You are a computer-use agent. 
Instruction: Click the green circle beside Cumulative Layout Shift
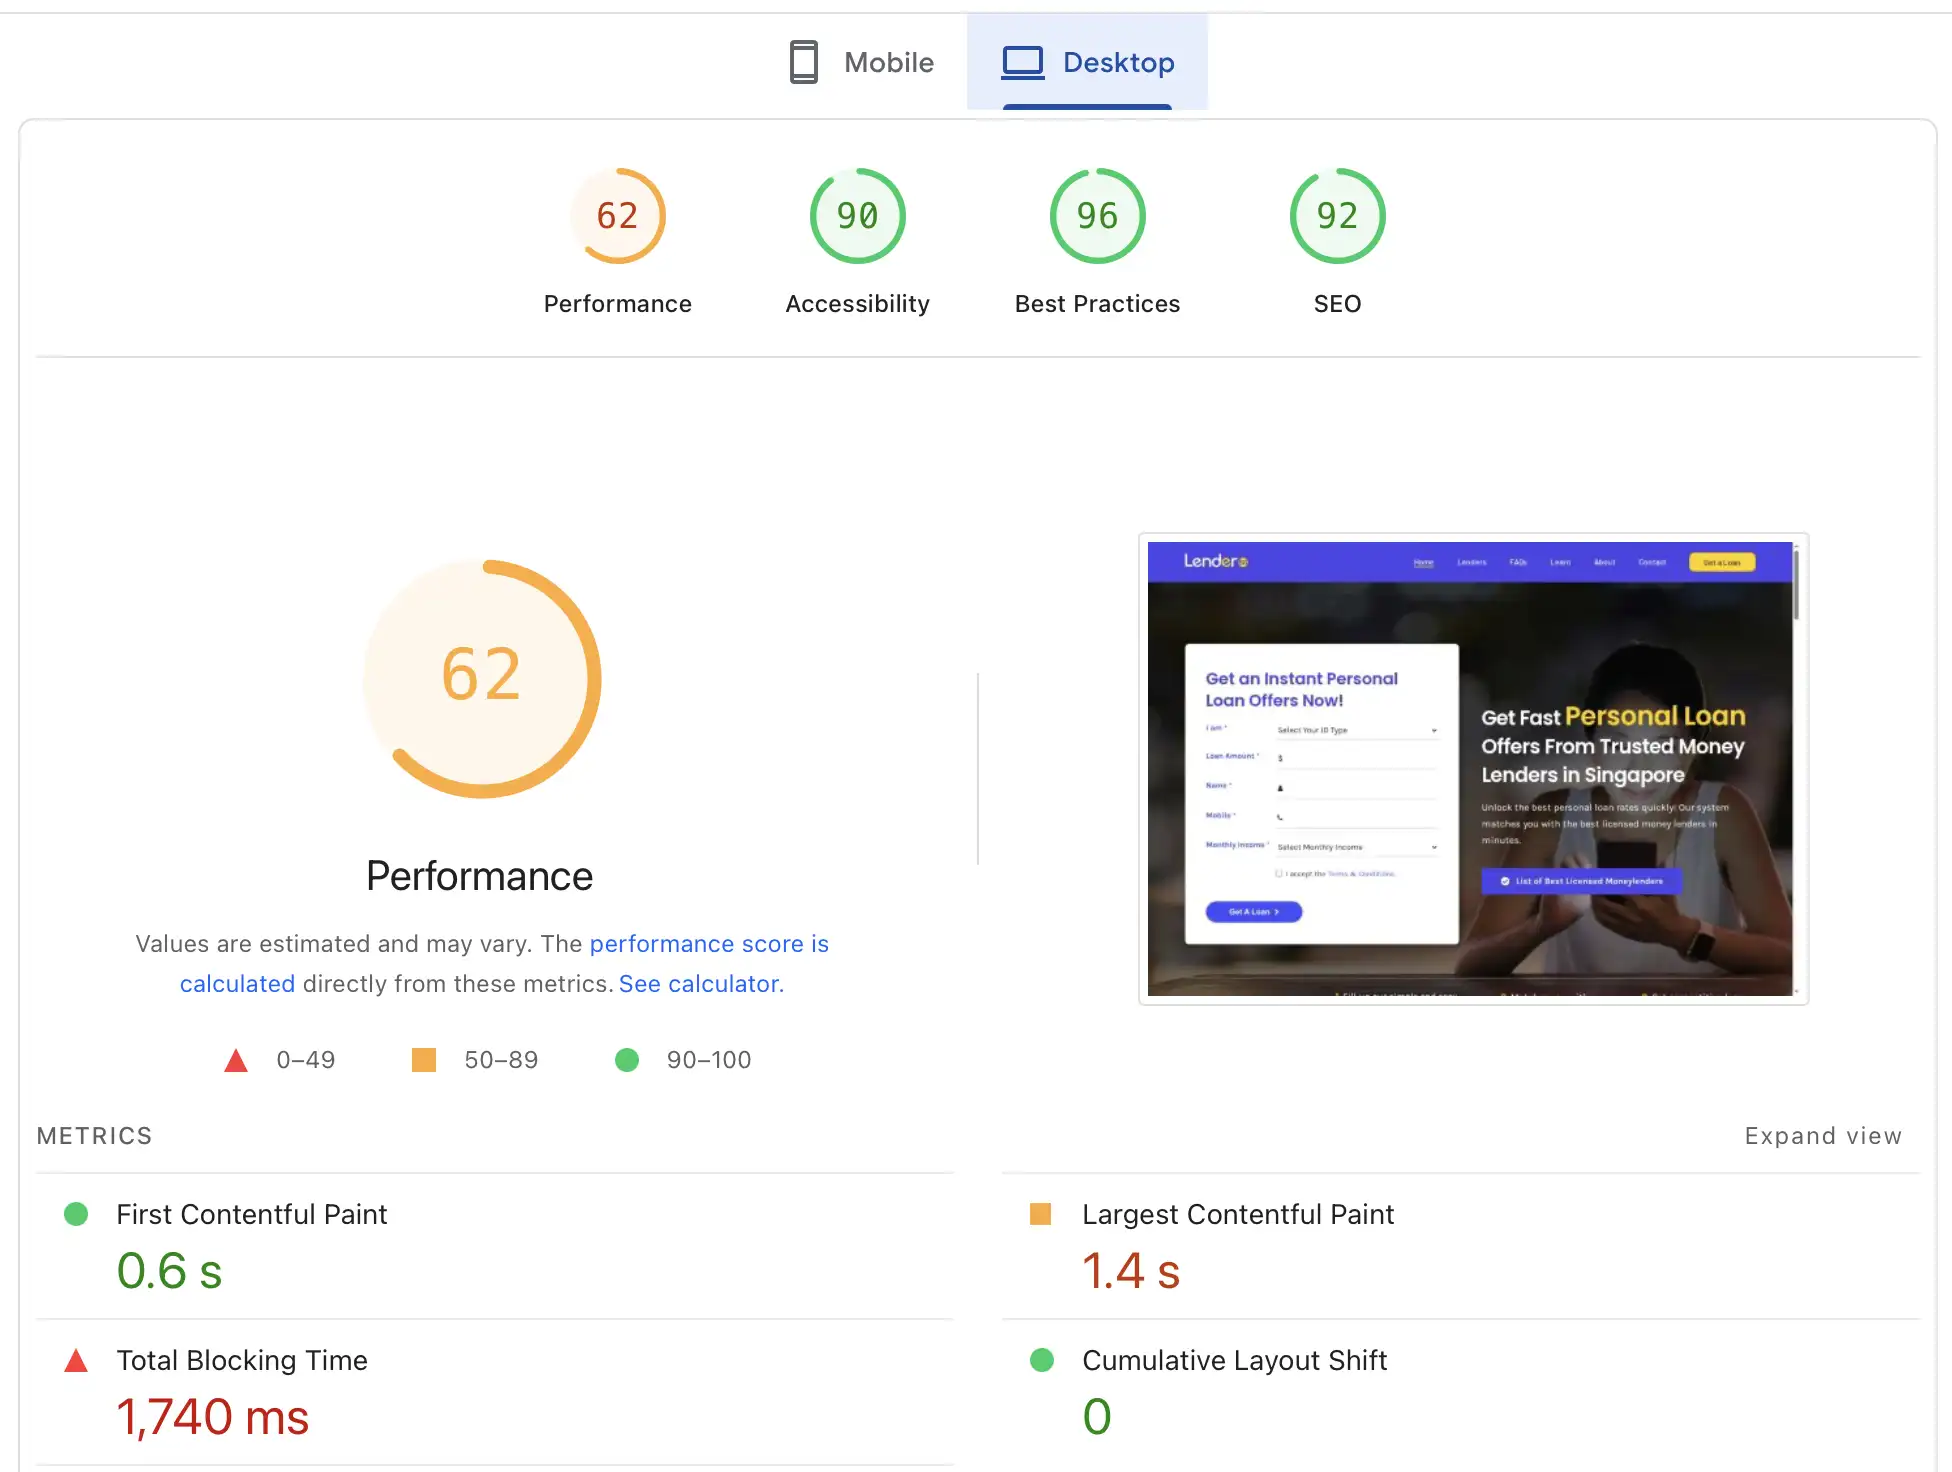(x=1041, y=1360)
